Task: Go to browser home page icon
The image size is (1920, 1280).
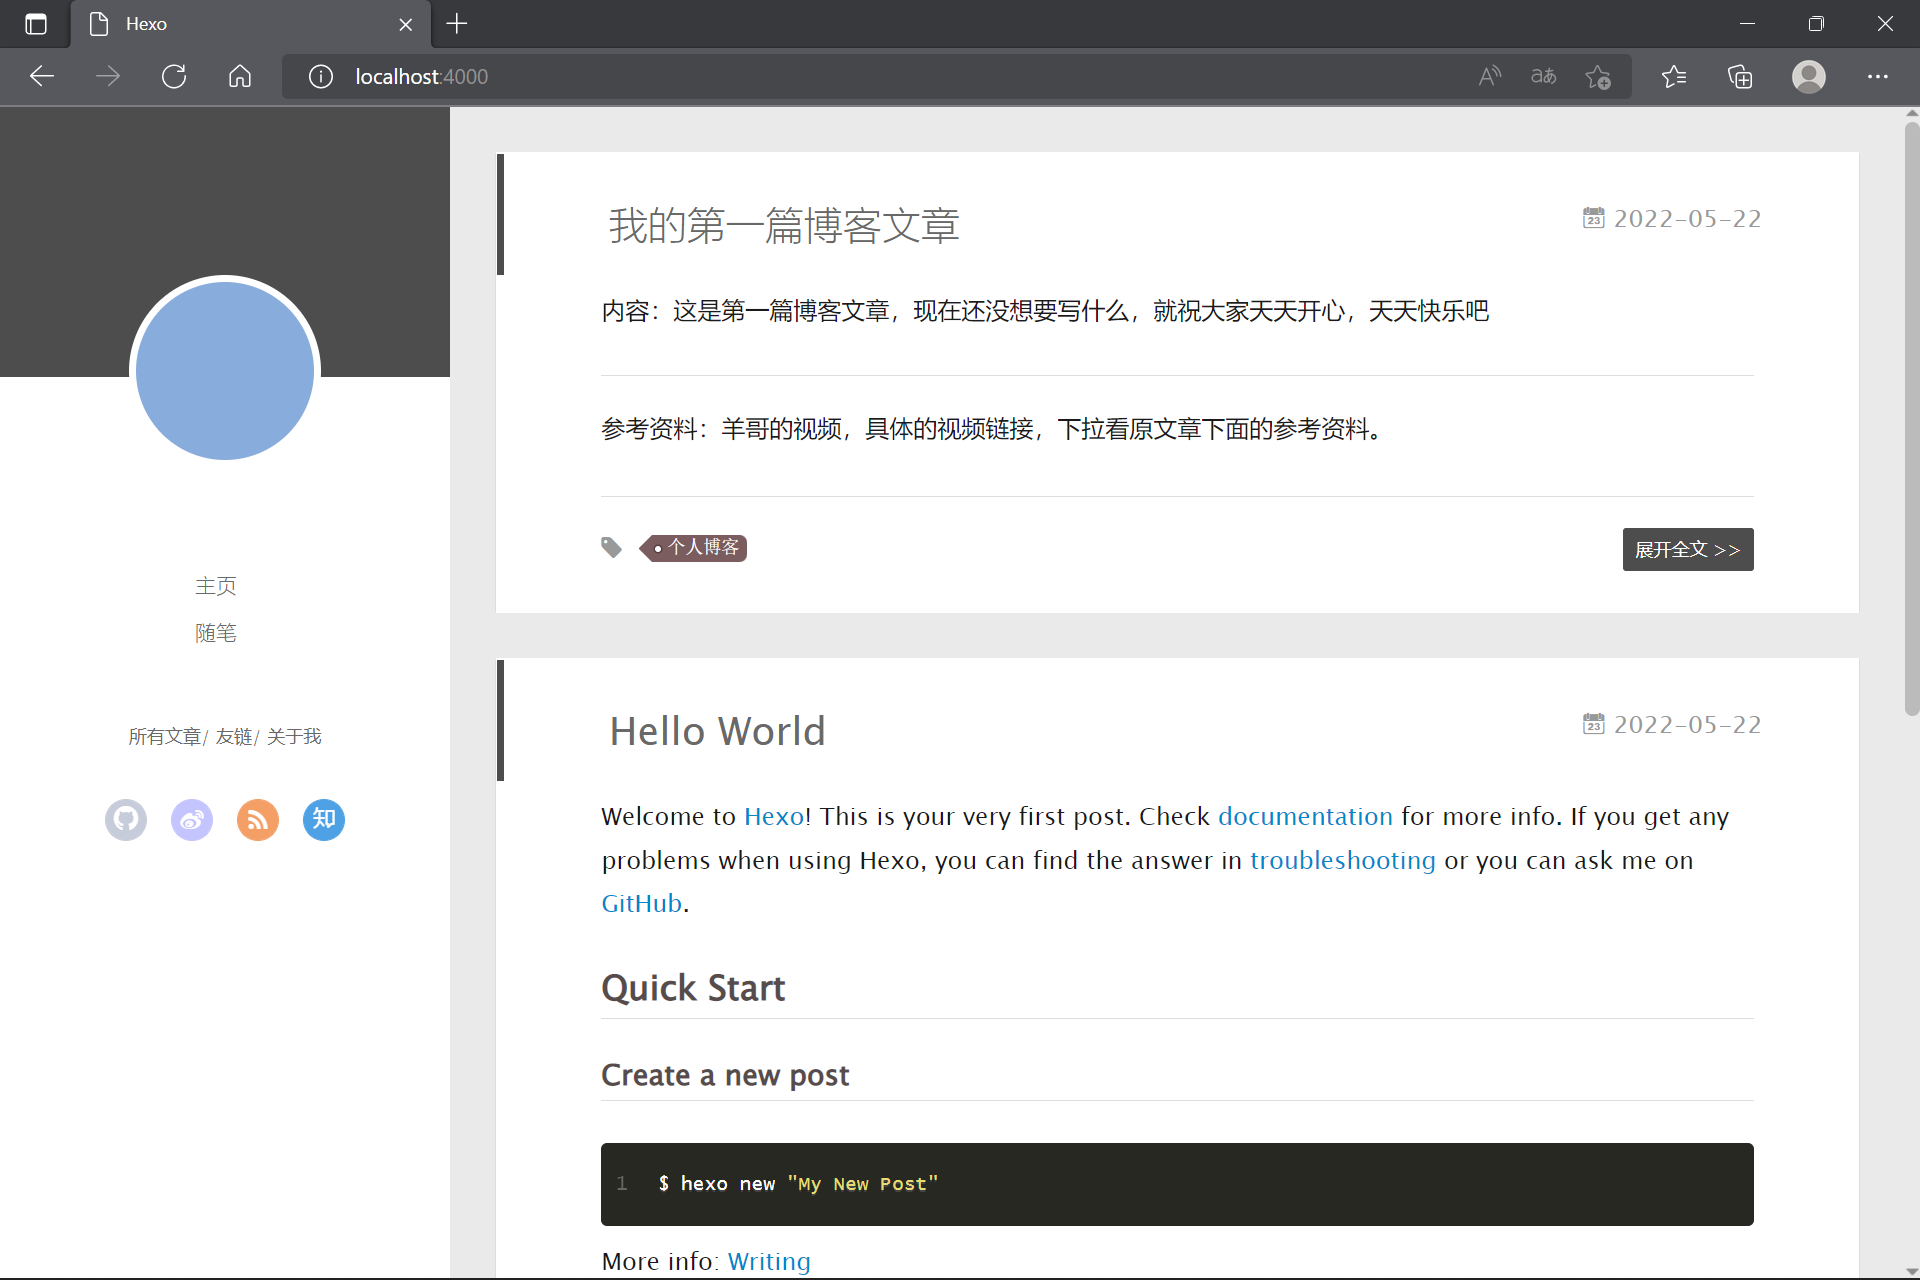Action: click(x=240, y=77)
